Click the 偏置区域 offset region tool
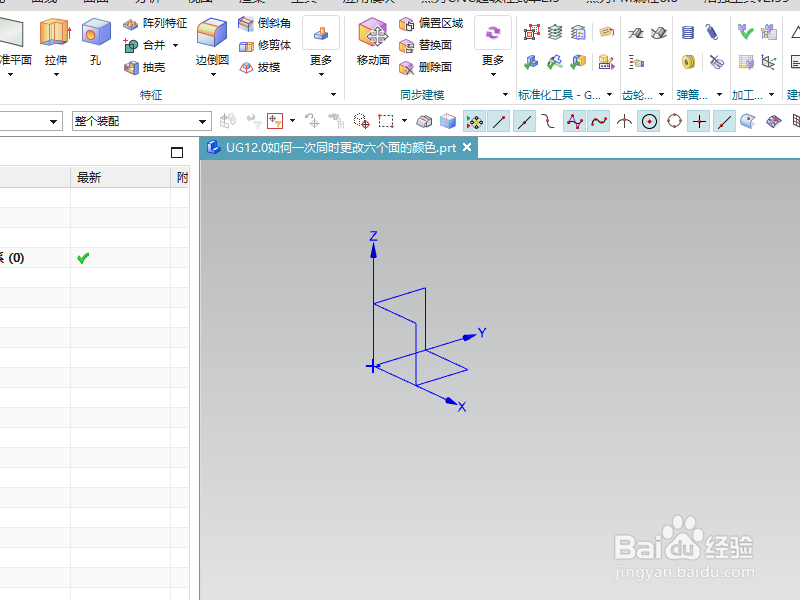This screenshot has width=800, height=600. (x=431, y=23)
